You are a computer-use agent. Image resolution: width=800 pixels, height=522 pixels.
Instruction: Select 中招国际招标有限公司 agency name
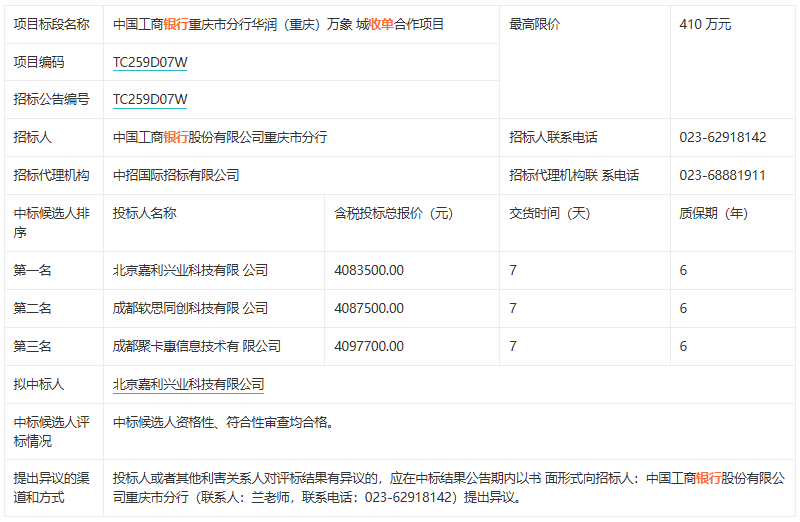176,175
